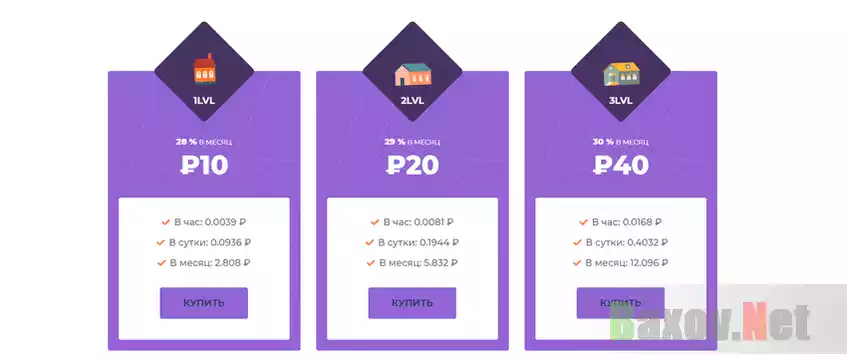847x360 pixels.
Task: Click the '28 % в месяц' label
Action: click(x=204, y=142)
